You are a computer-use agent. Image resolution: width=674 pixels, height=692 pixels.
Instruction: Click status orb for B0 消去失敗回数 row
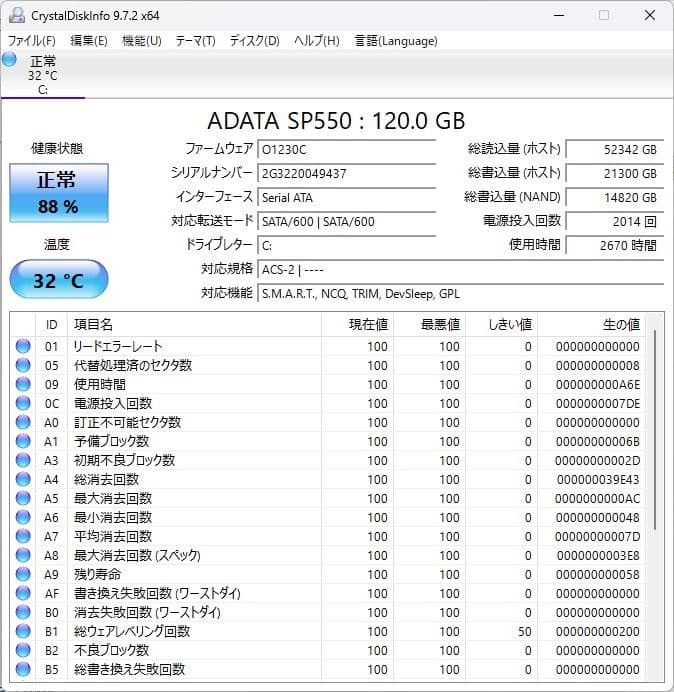23,612
